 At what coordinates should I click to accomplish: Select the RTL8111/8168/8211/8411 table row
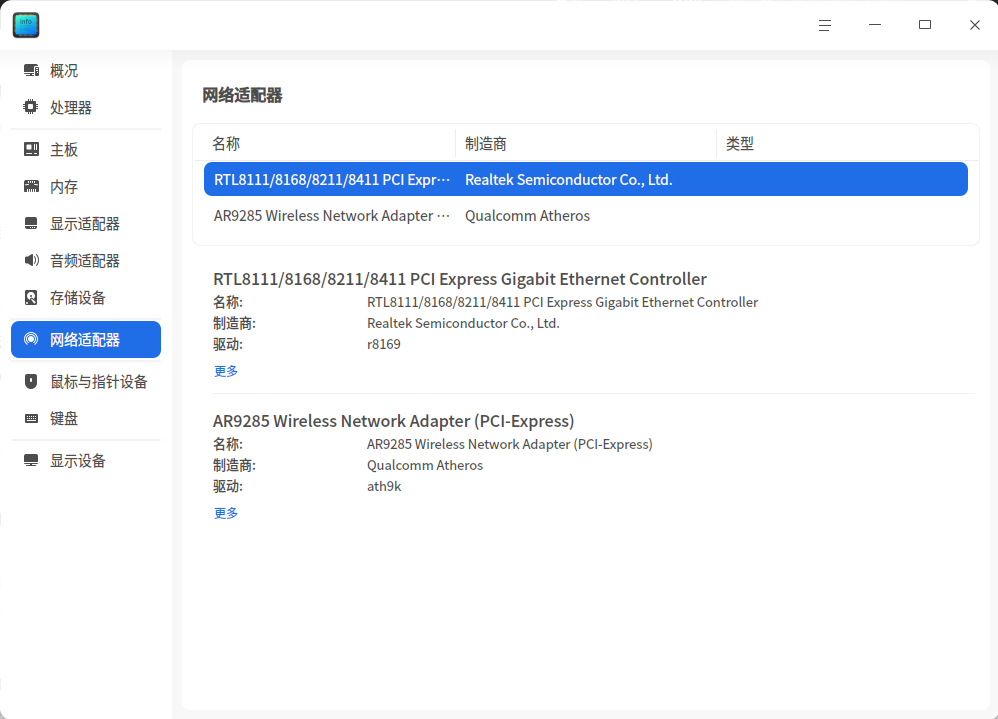[x=586, y=179]
